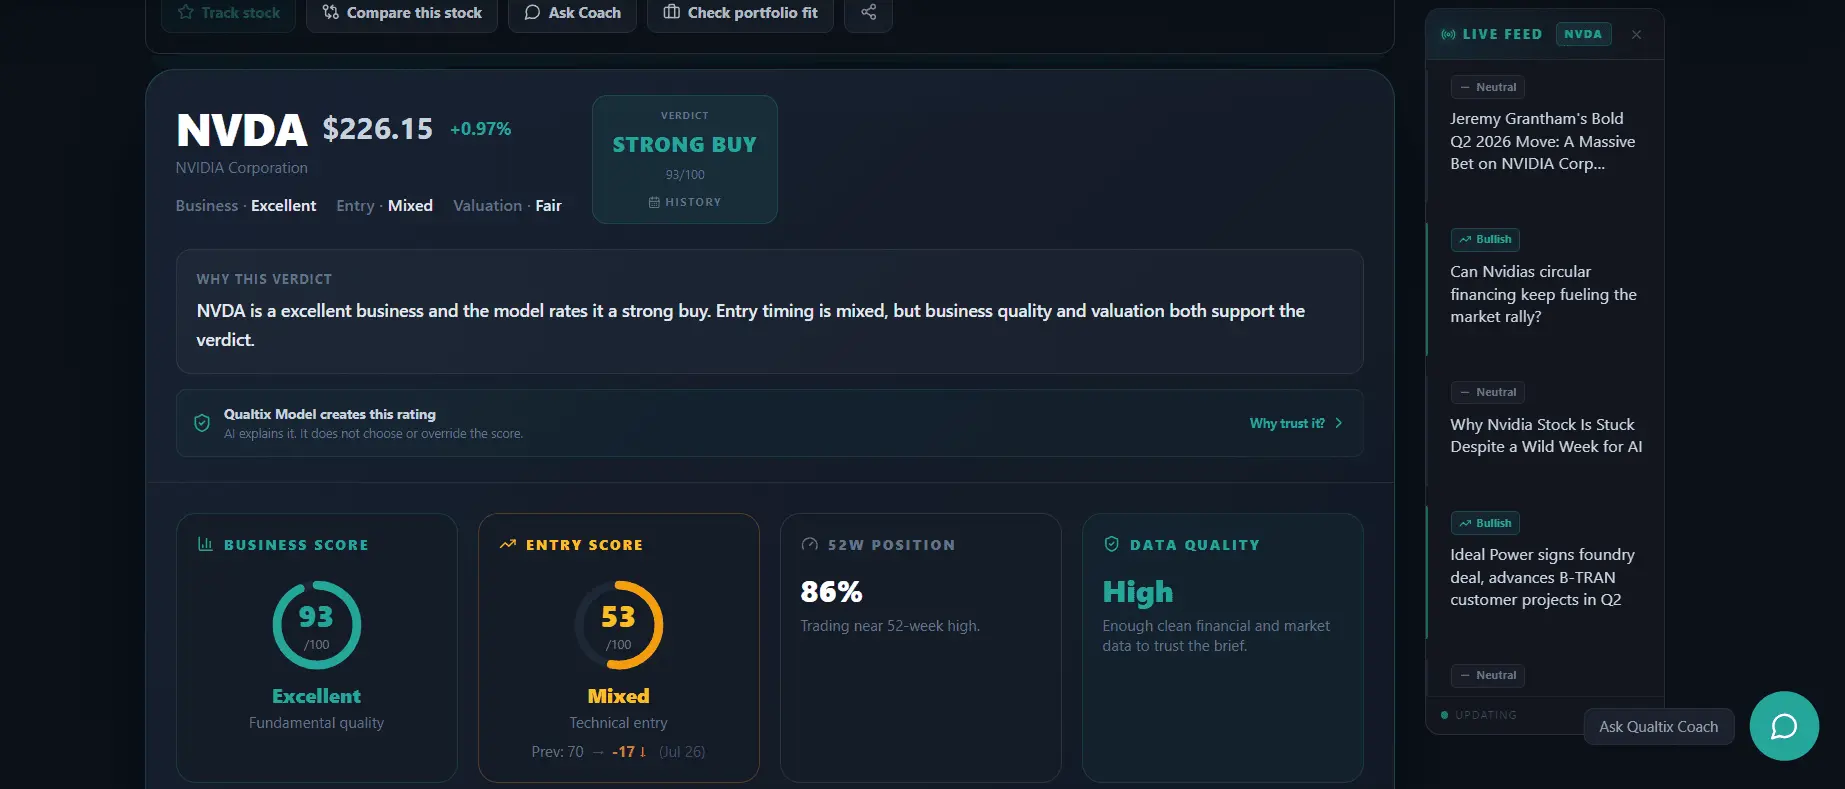The width and height of the screenshot is (1845, 789).
Task: Expand the chevron next to Why trust it?
Action: coord(1339,423)
